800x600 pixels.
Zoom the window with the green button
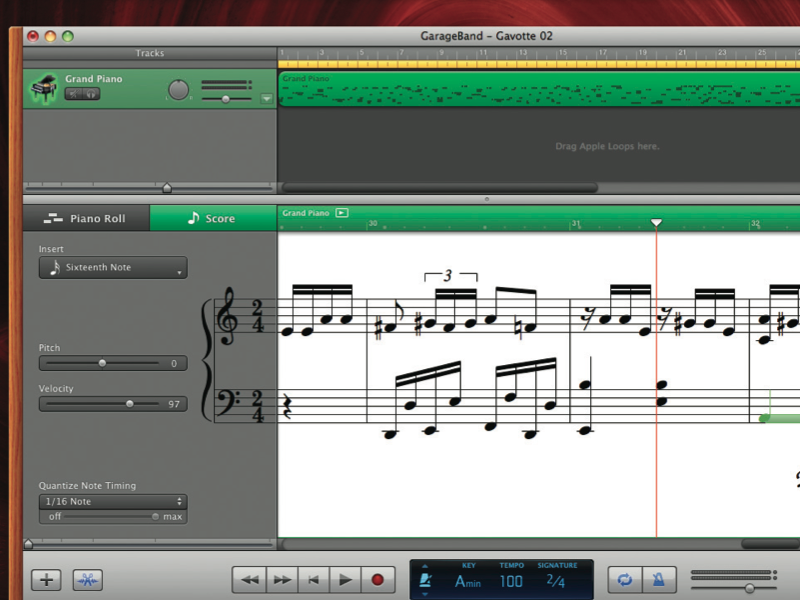point(67,36)
